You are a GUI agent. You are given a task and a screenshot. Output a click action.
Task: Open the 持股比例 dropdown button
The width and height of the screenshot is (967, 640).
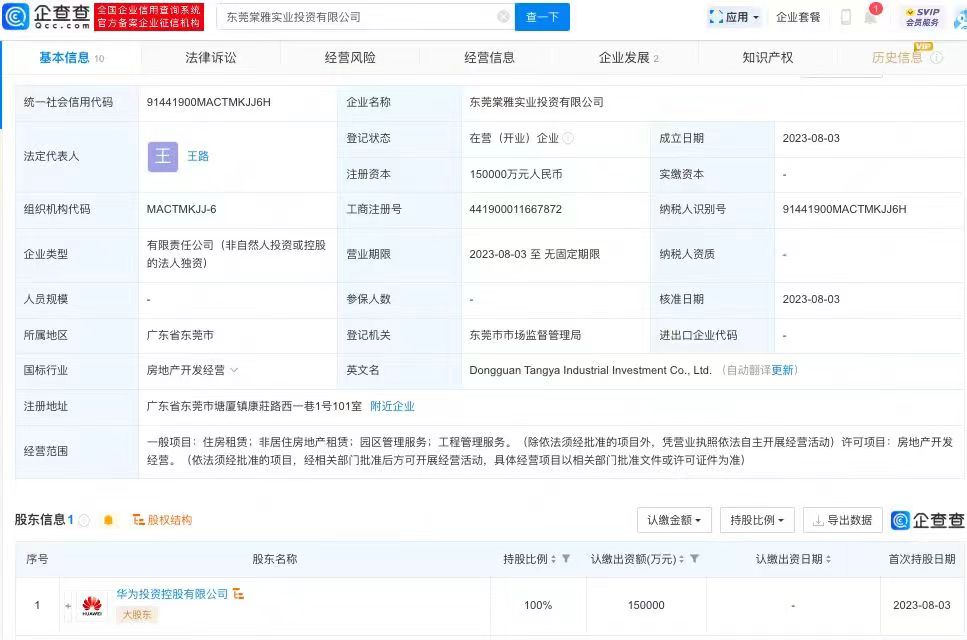coord(757,520)
